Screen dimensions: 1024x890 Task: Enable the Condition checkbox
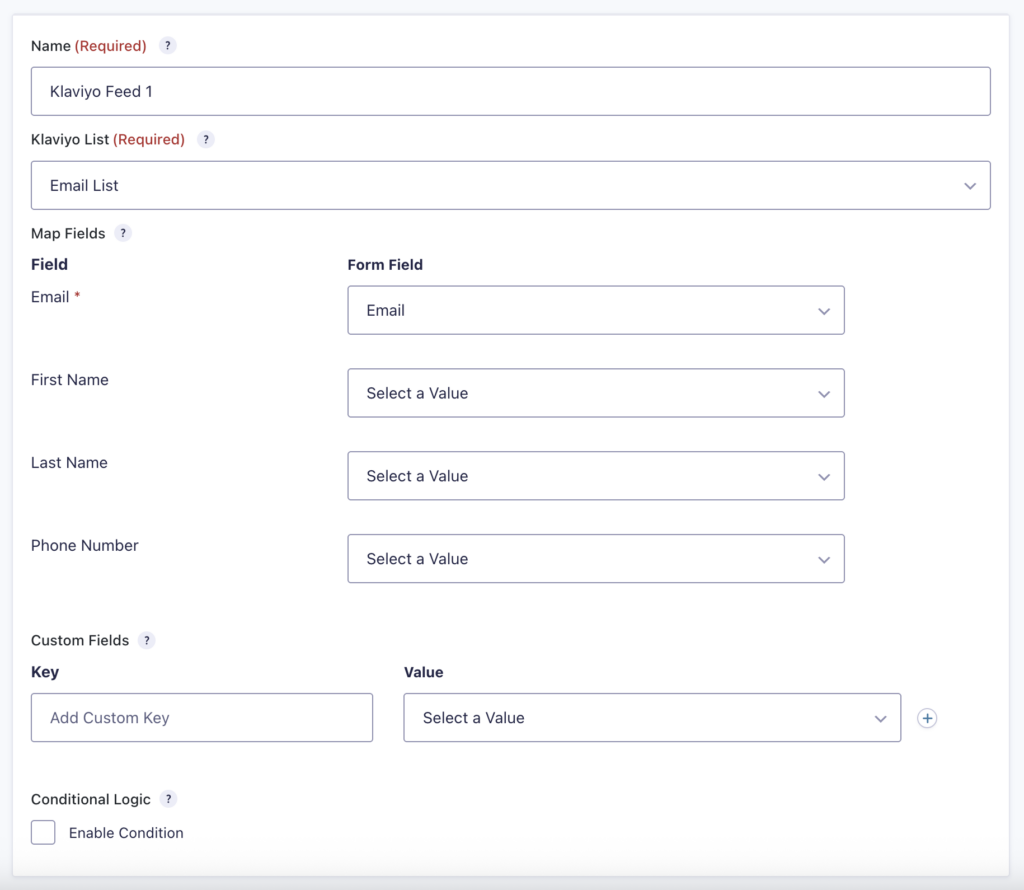point(43,833)
